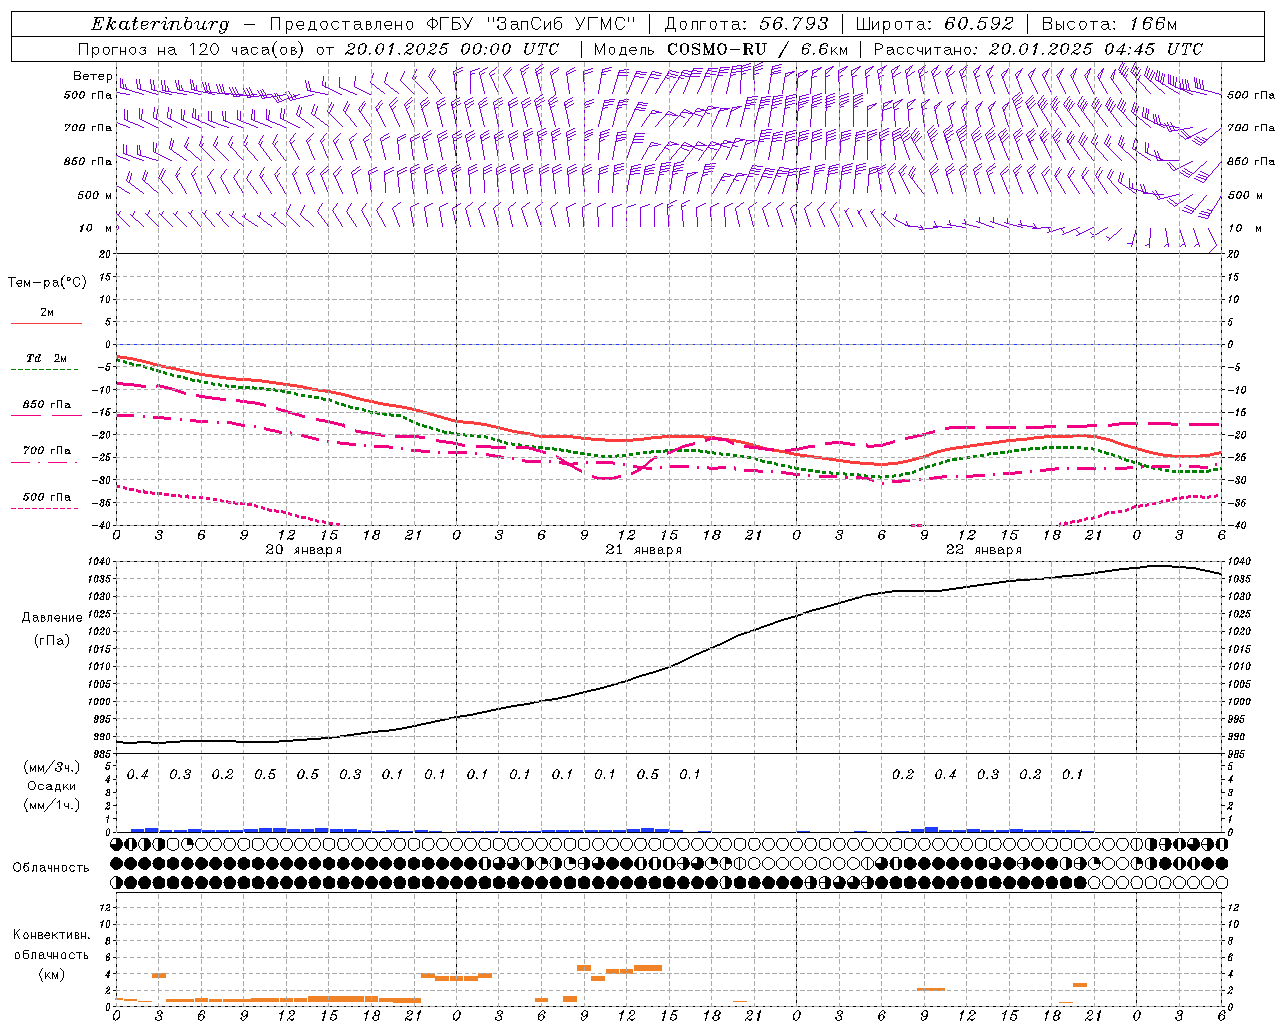Click the Рассчитано: 20.01.2025 04:45 UTC timestamp
This screenshot has height=1024, width=1280.
click(1038, 49)
